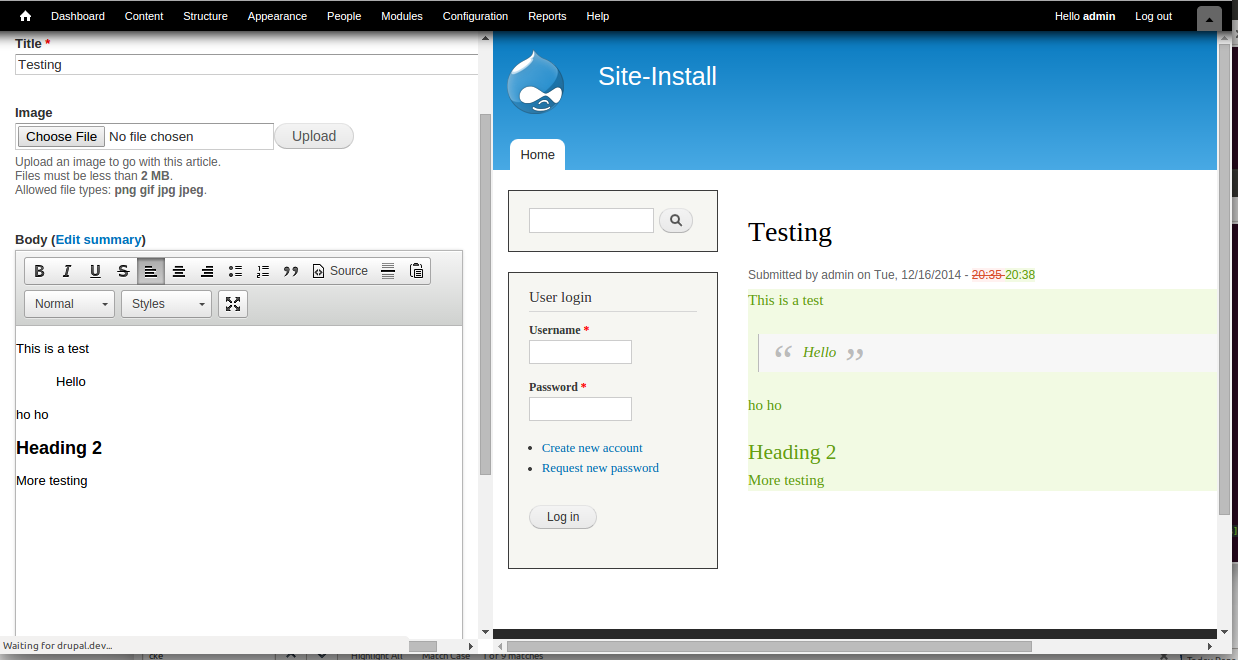Toggle italic formatting in editor toolbar
The height and width of the screenshot is (660, 1238).
(x=67, y=271)
